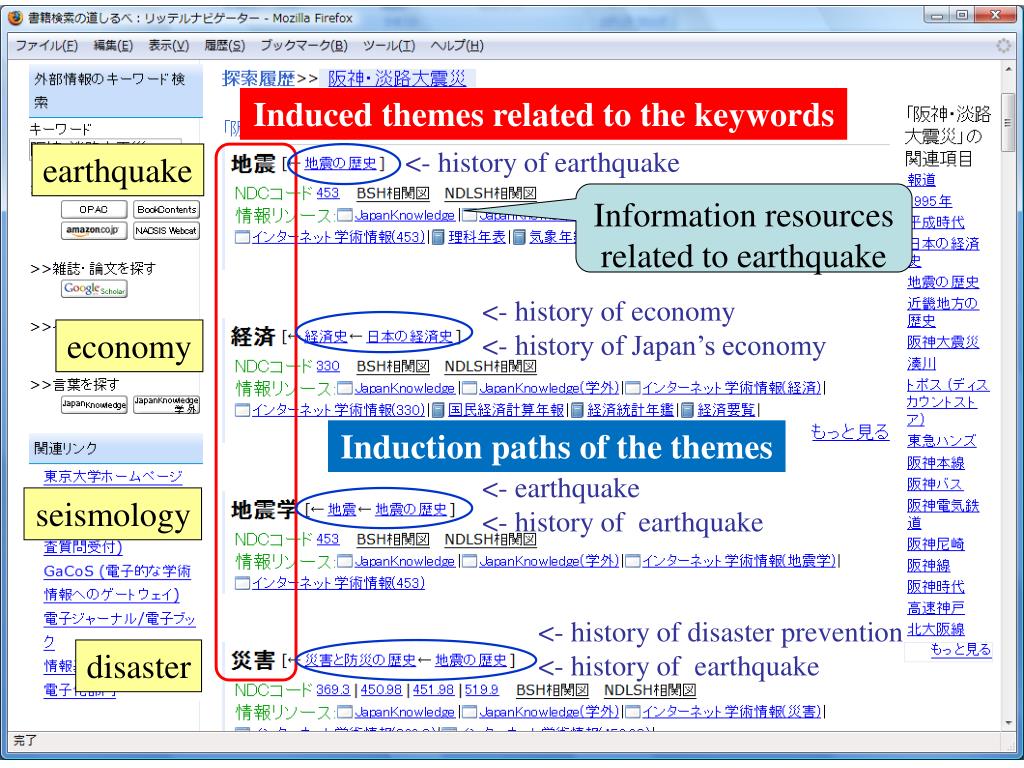The width and height of the screenshot is (1024, 768).
Task: Open インターネット学術情報(330) link
Action: click(338, 410)
